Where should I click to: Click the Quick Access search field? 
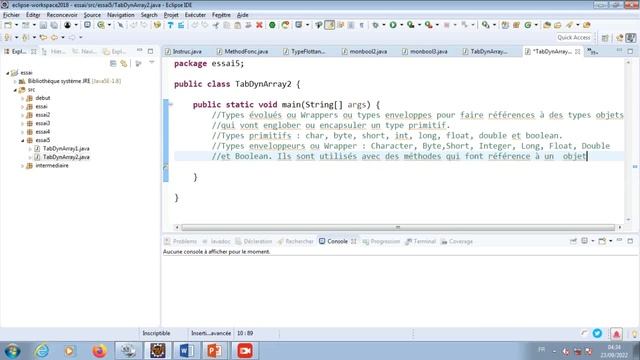573,38
